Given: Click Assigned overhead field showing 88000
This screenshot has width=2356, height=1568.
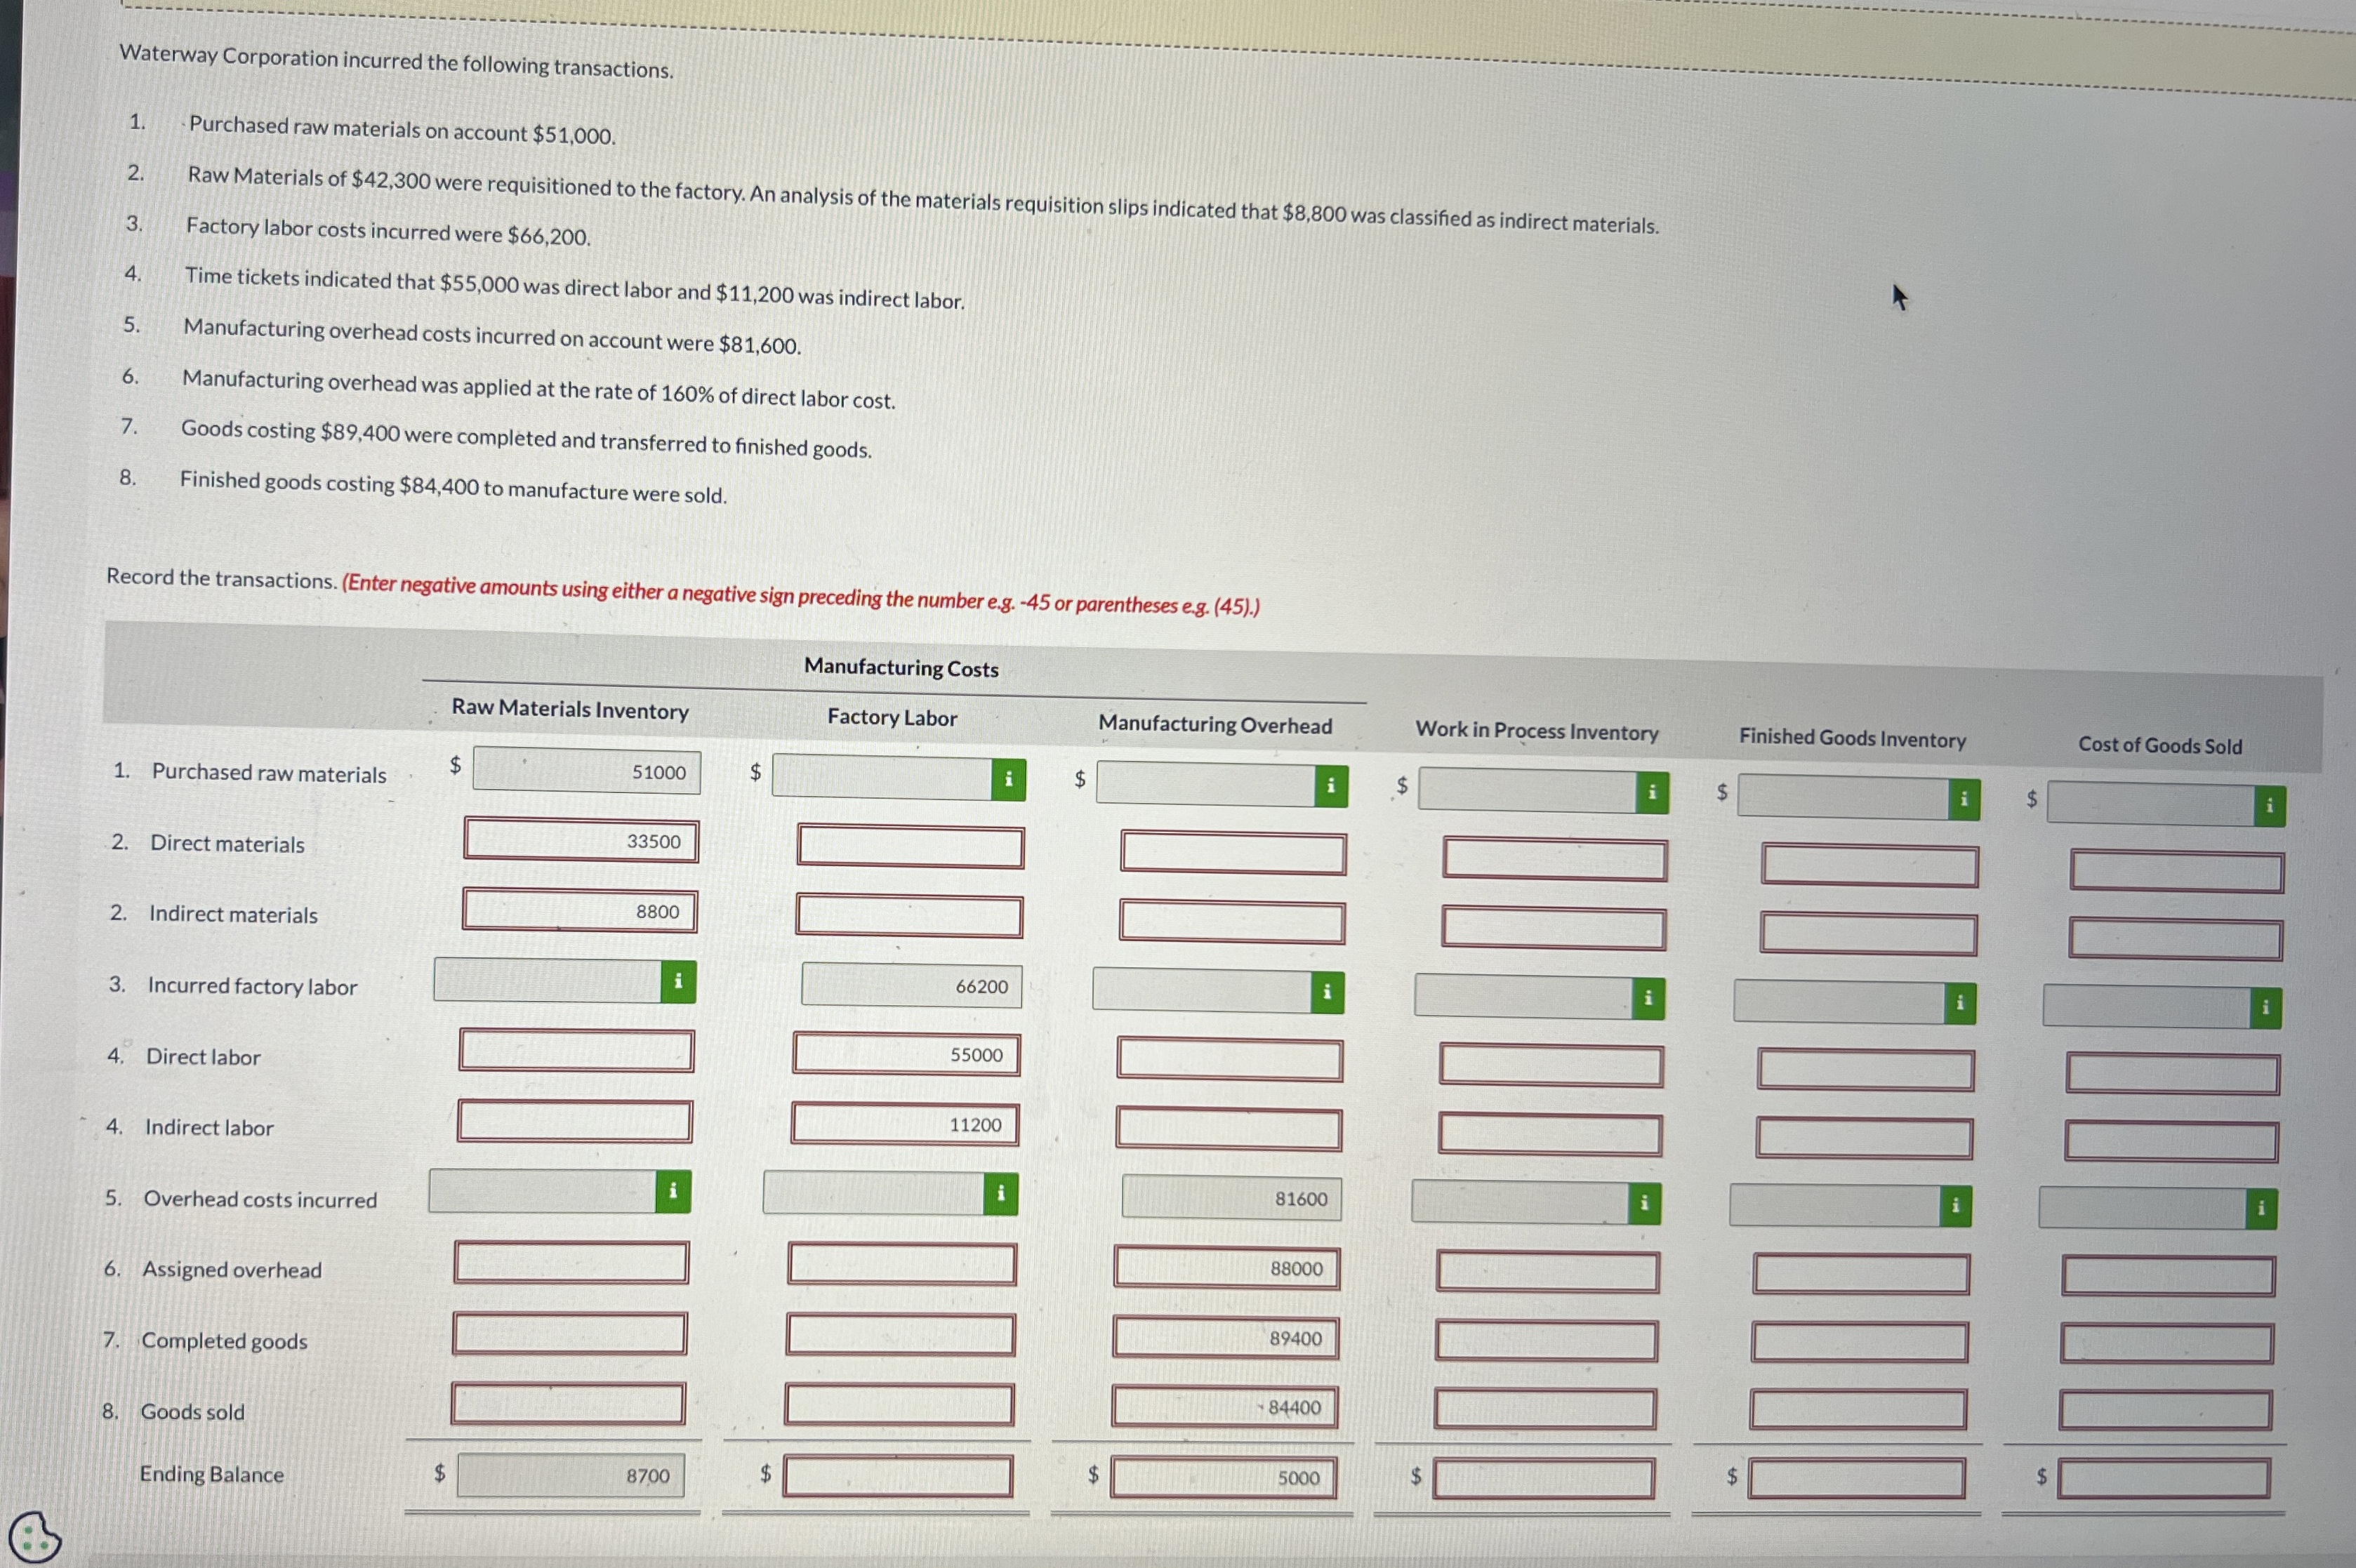Looking at the screenshot, I should (1227, 1268).
